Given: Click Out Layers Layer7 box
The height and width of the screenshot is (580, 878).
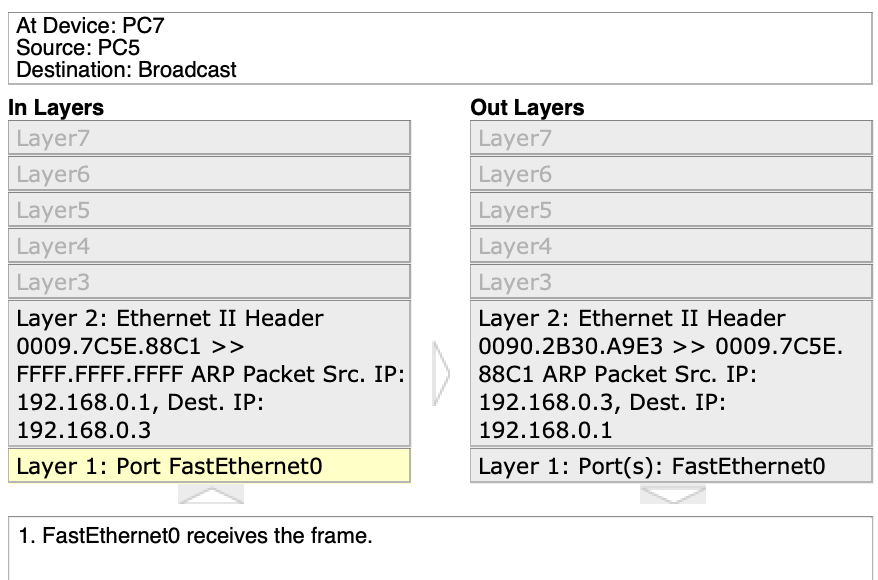Looking at the screenshot, I should click(671, 138).
